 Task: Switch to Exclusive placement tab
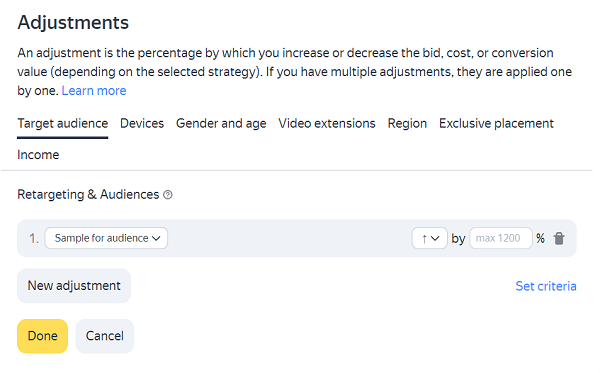[x=496, y=124]
